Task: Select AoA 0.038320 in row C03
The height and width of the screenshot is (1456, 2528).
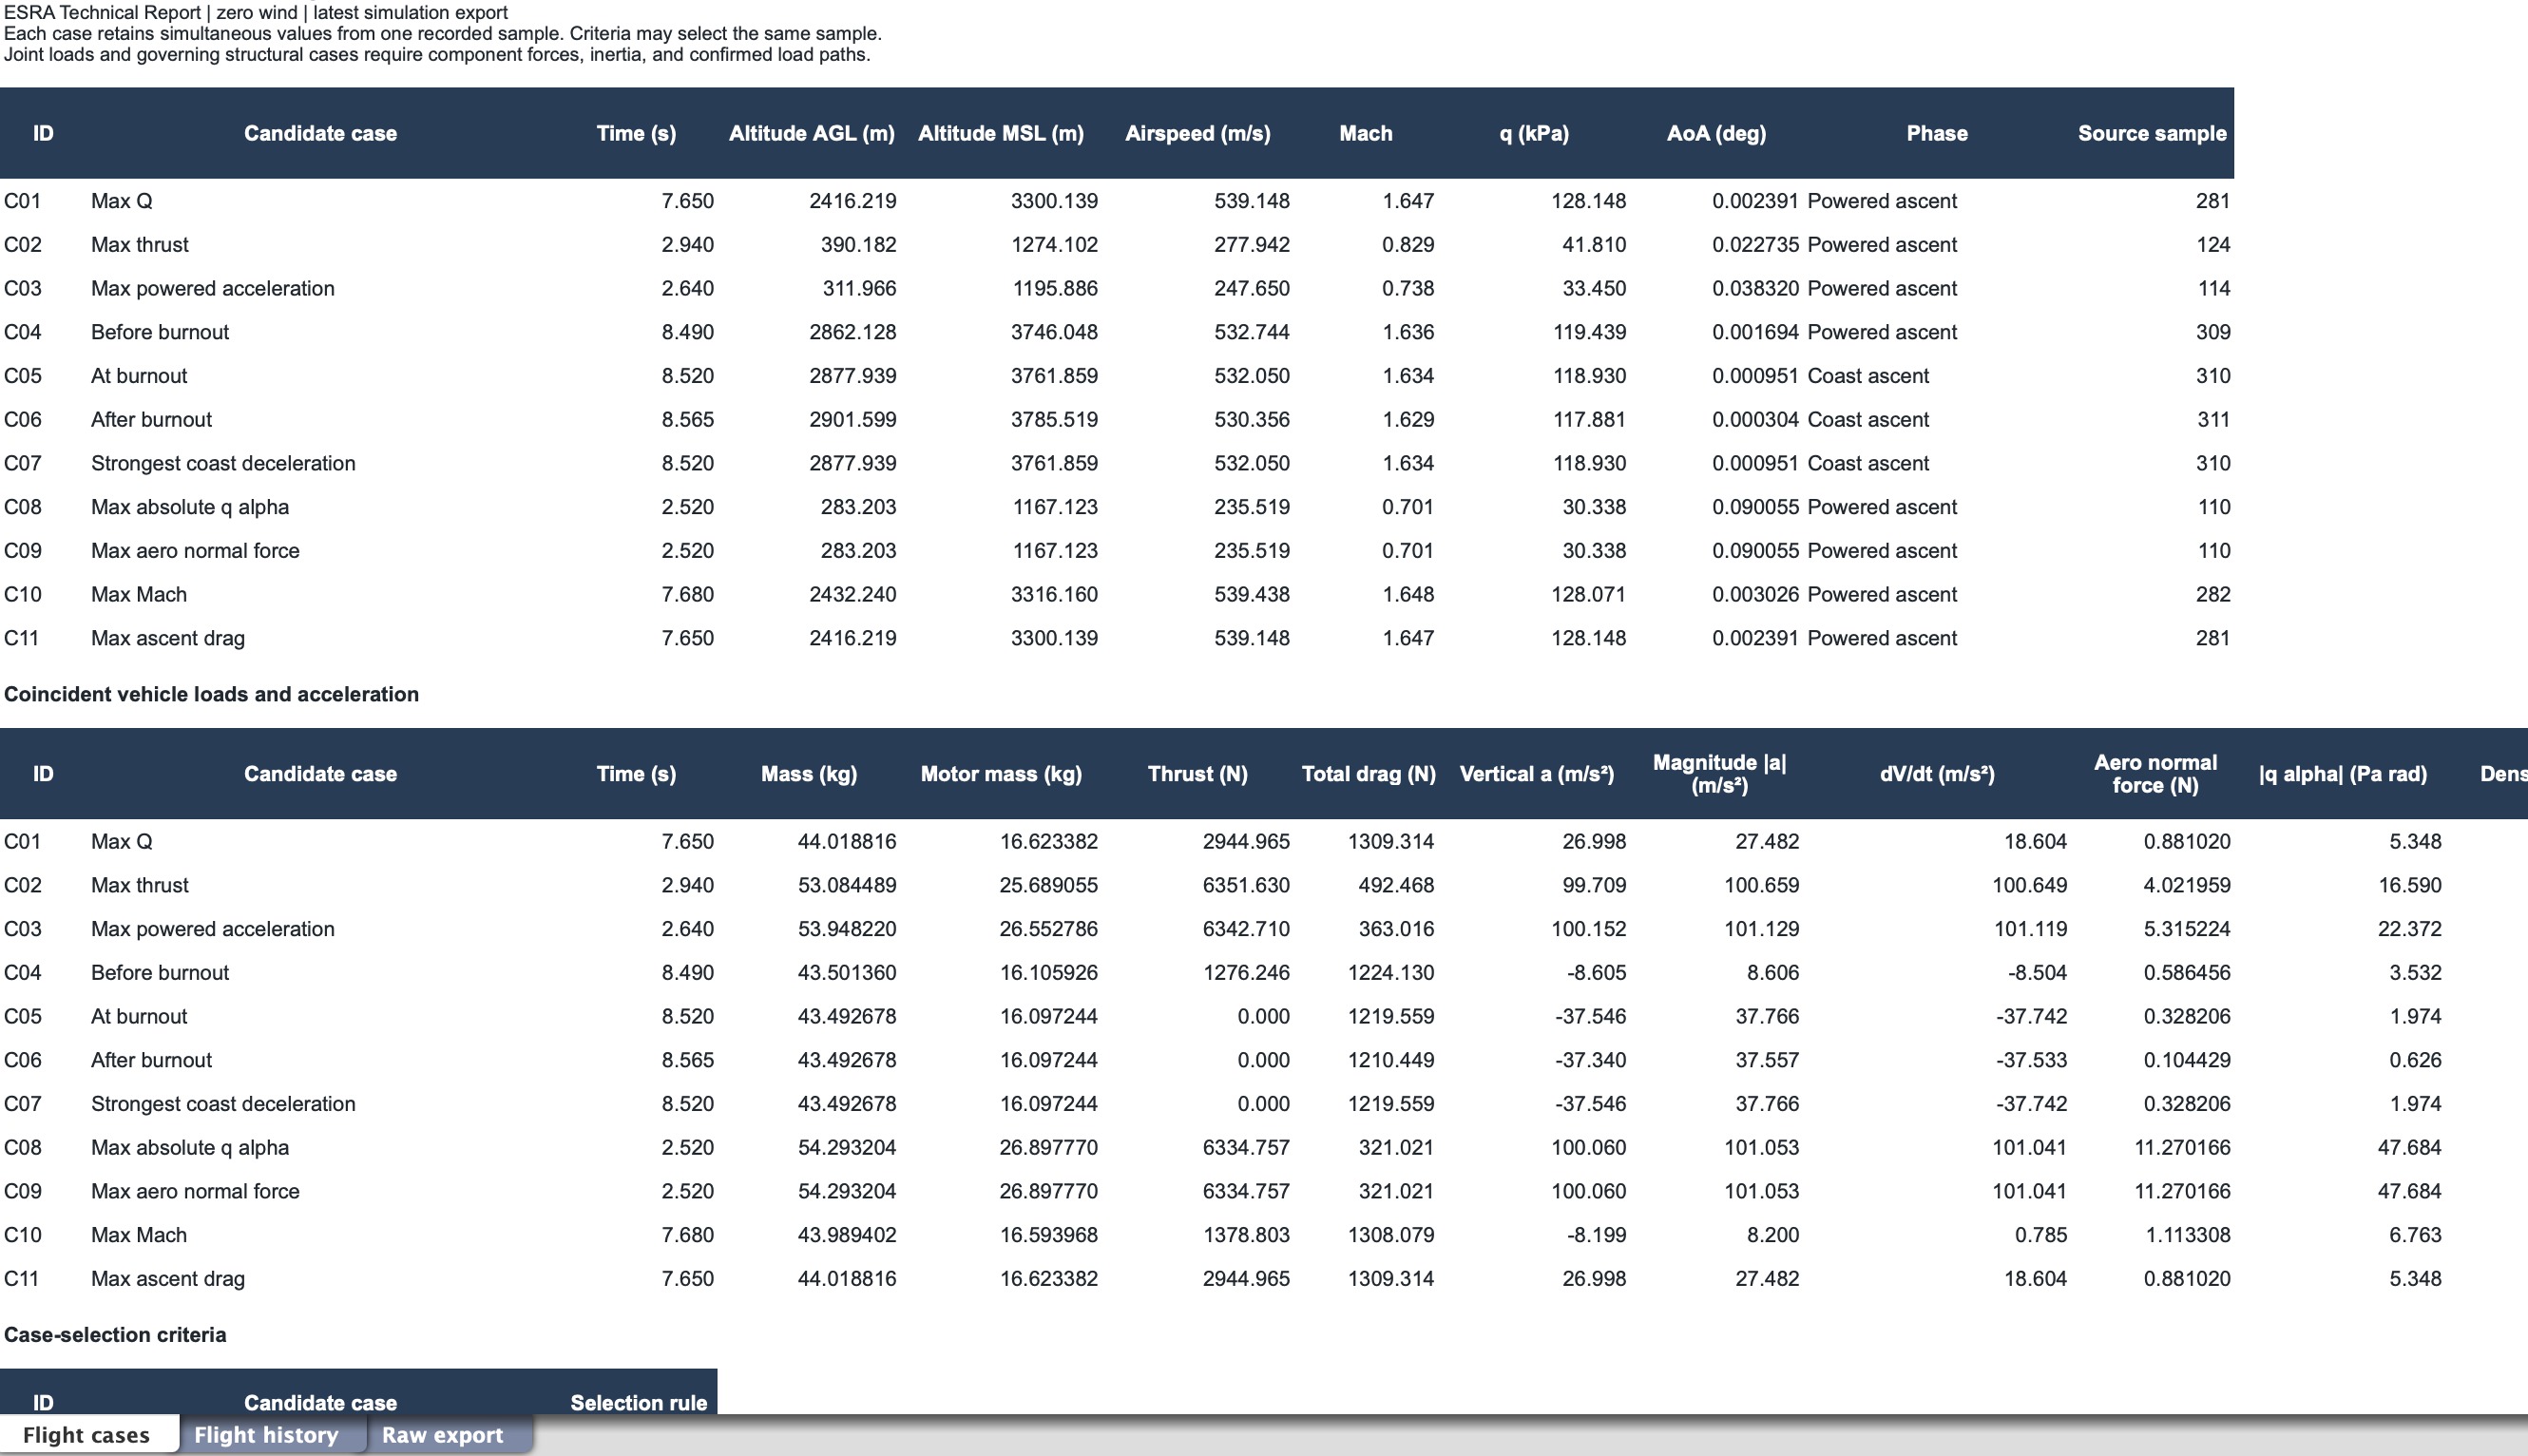Action: click(1755, 288)
